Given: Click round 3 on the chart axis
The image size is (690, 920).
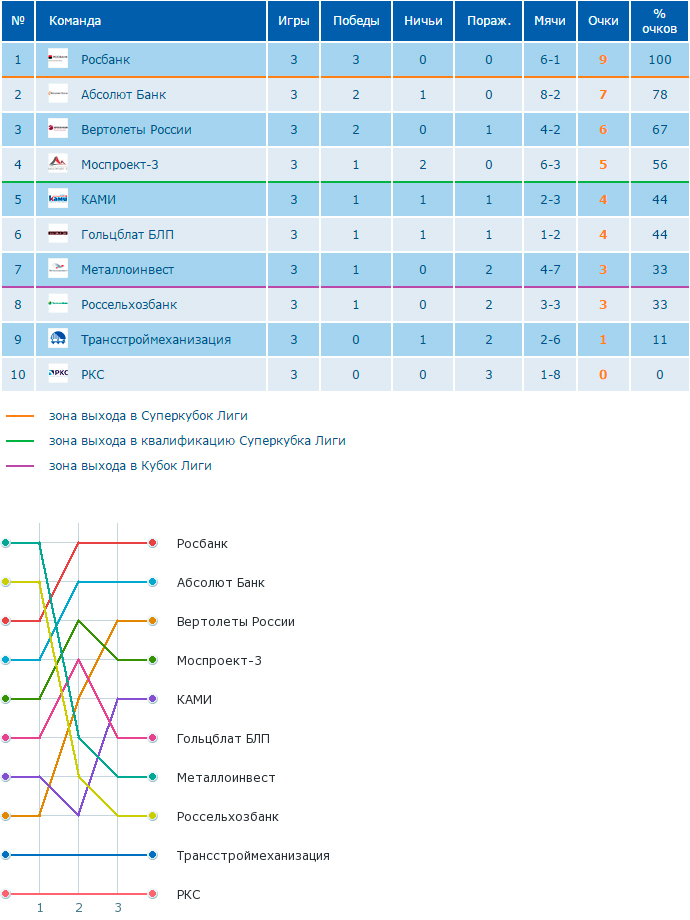Looking at the screenshot, I should [x=118, y=908].
